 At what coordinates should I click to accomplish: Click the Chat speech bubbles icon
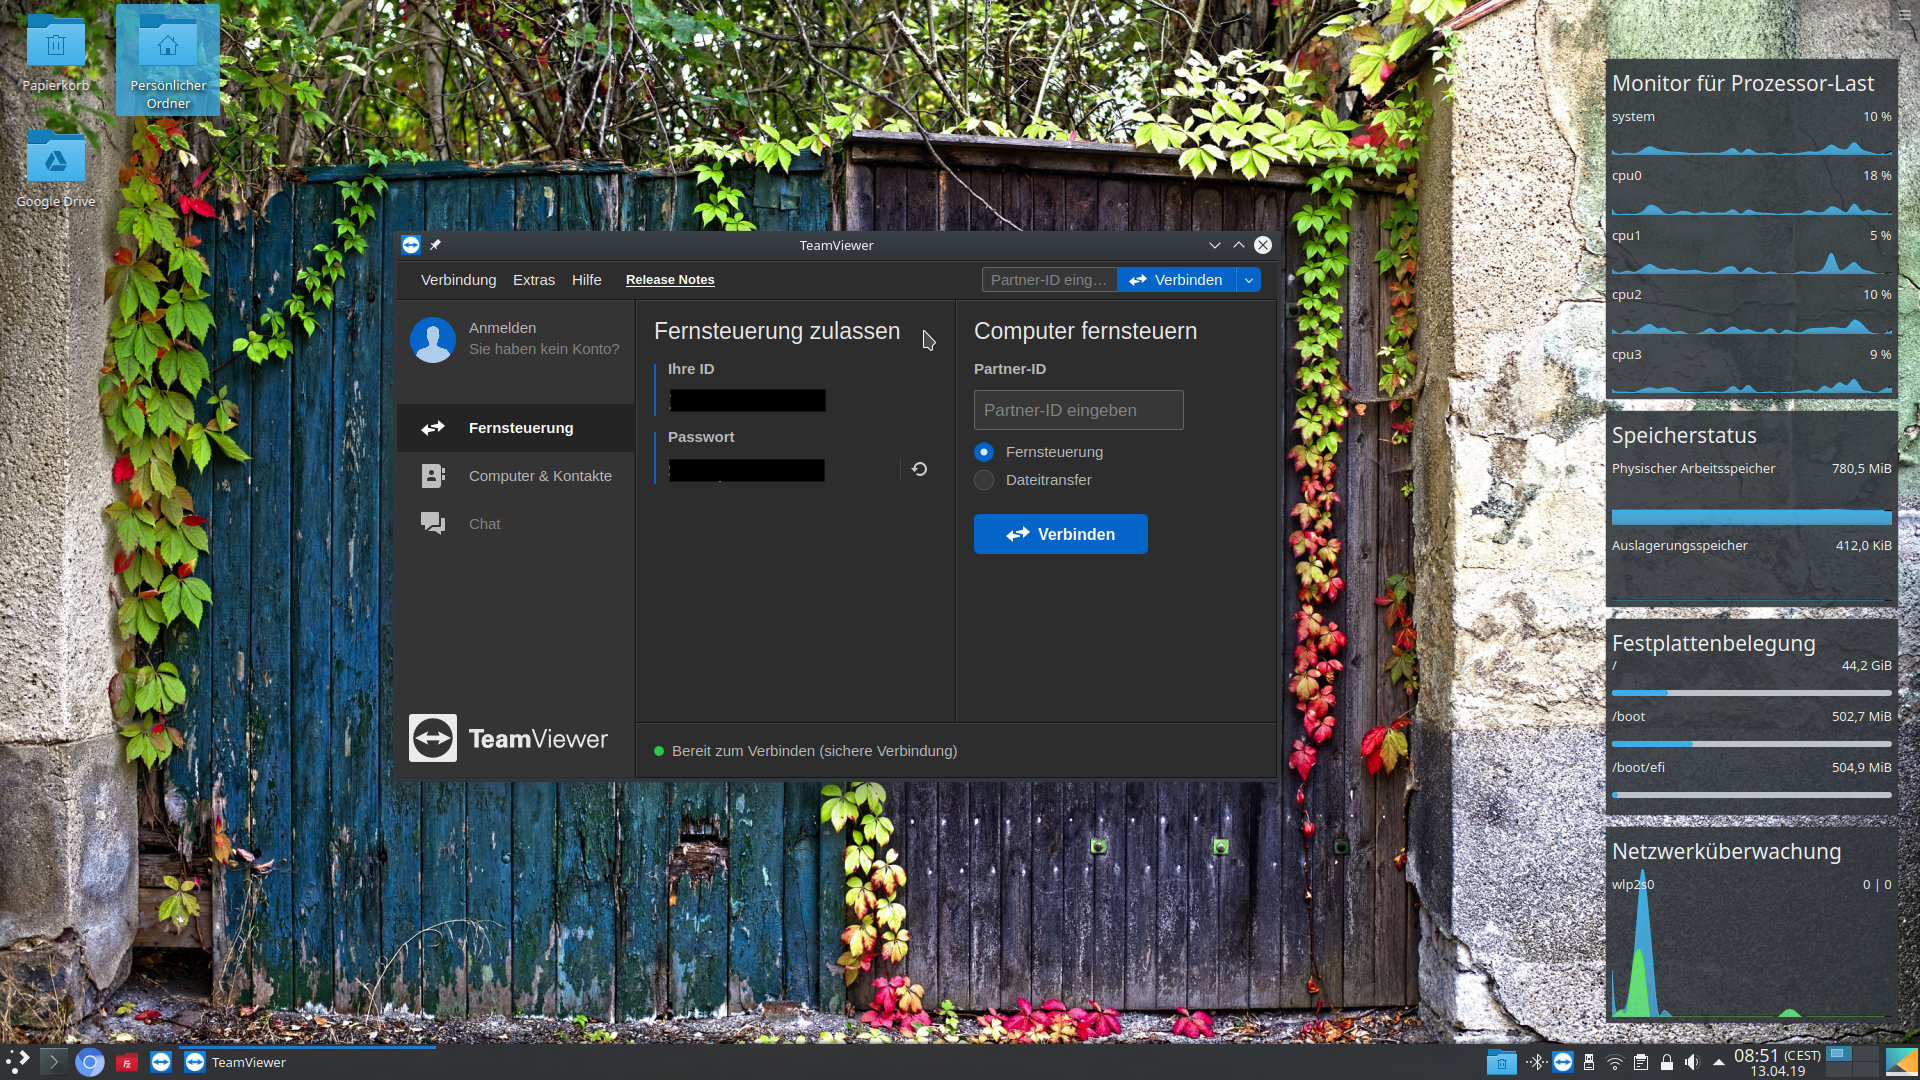[433, 524]
